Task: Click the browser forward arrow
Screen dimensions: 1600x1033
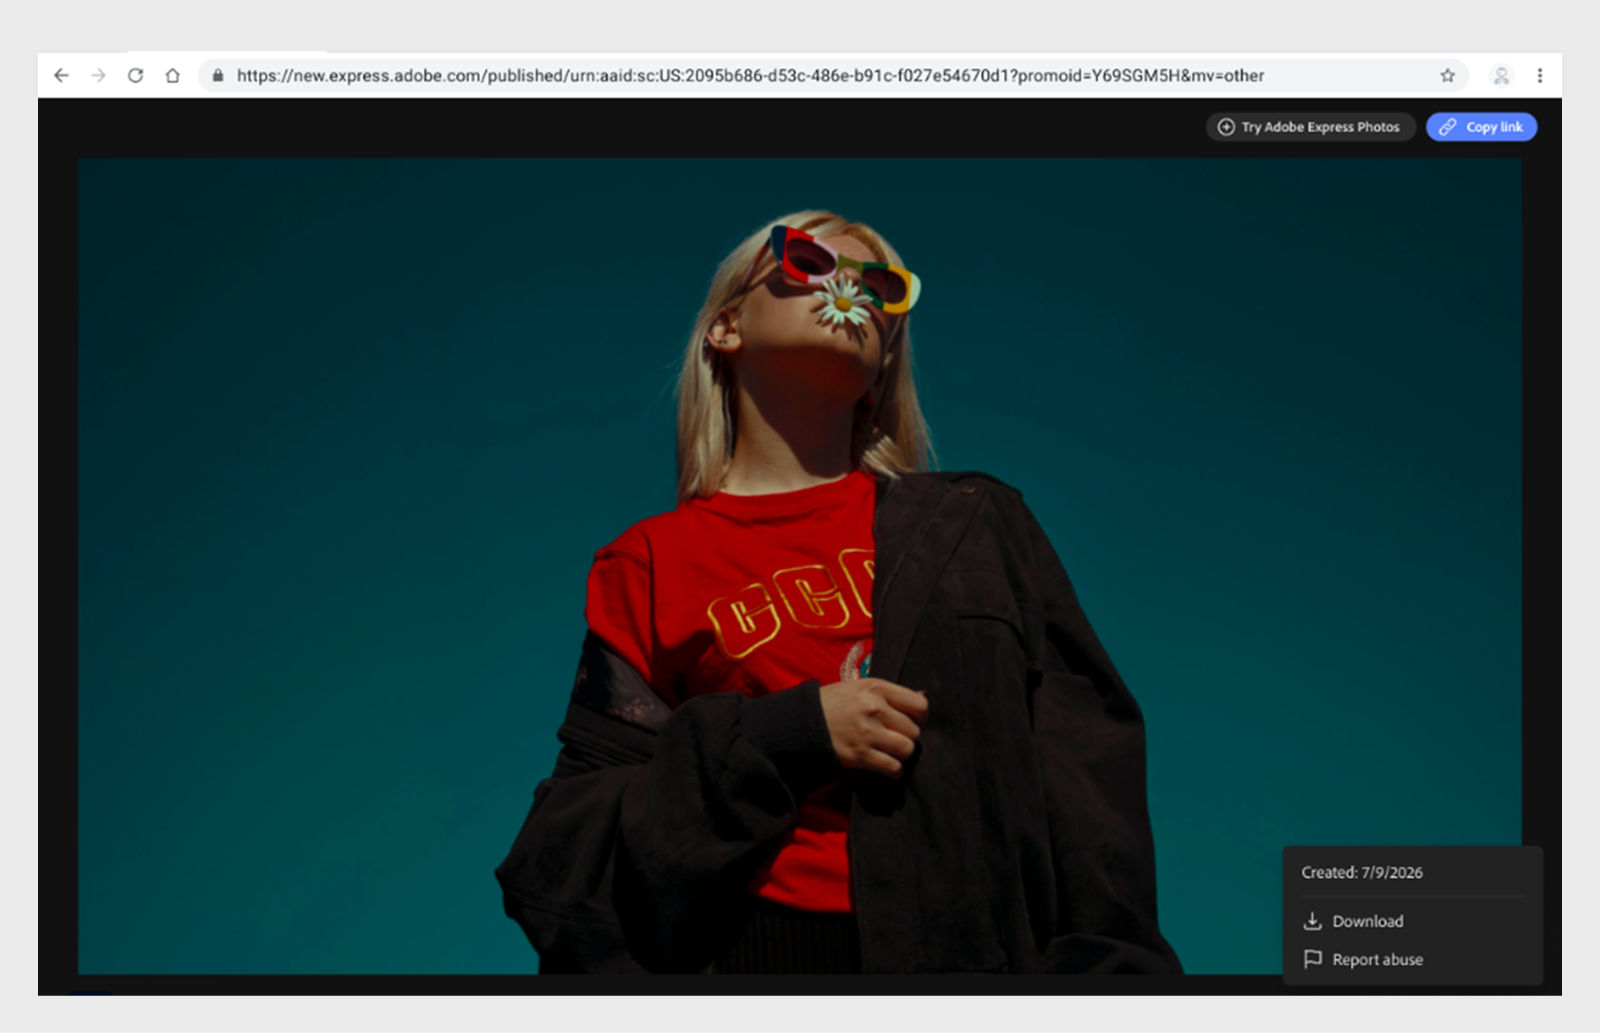Action: [98, 75]
